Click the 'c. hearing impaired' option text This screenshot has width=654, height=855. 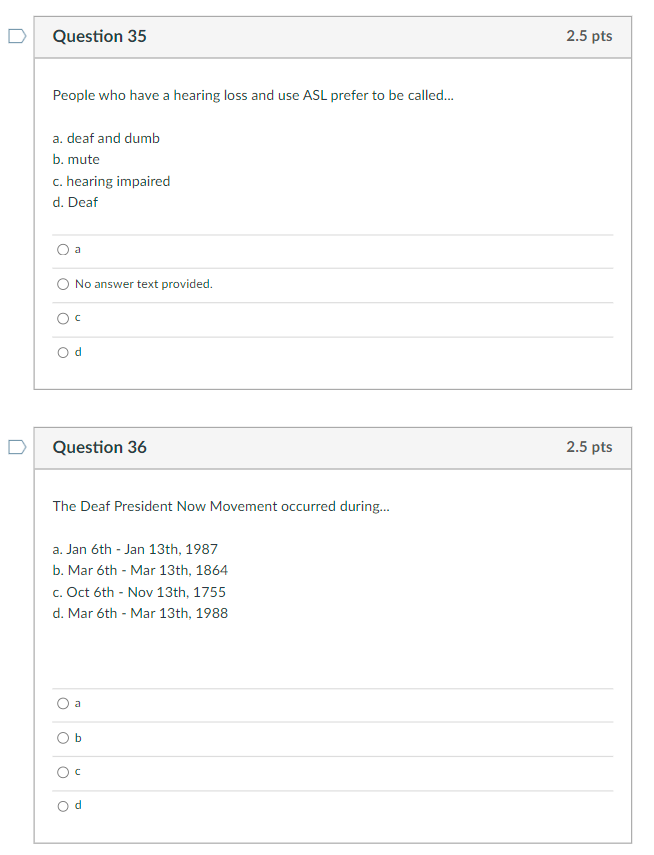112,181
